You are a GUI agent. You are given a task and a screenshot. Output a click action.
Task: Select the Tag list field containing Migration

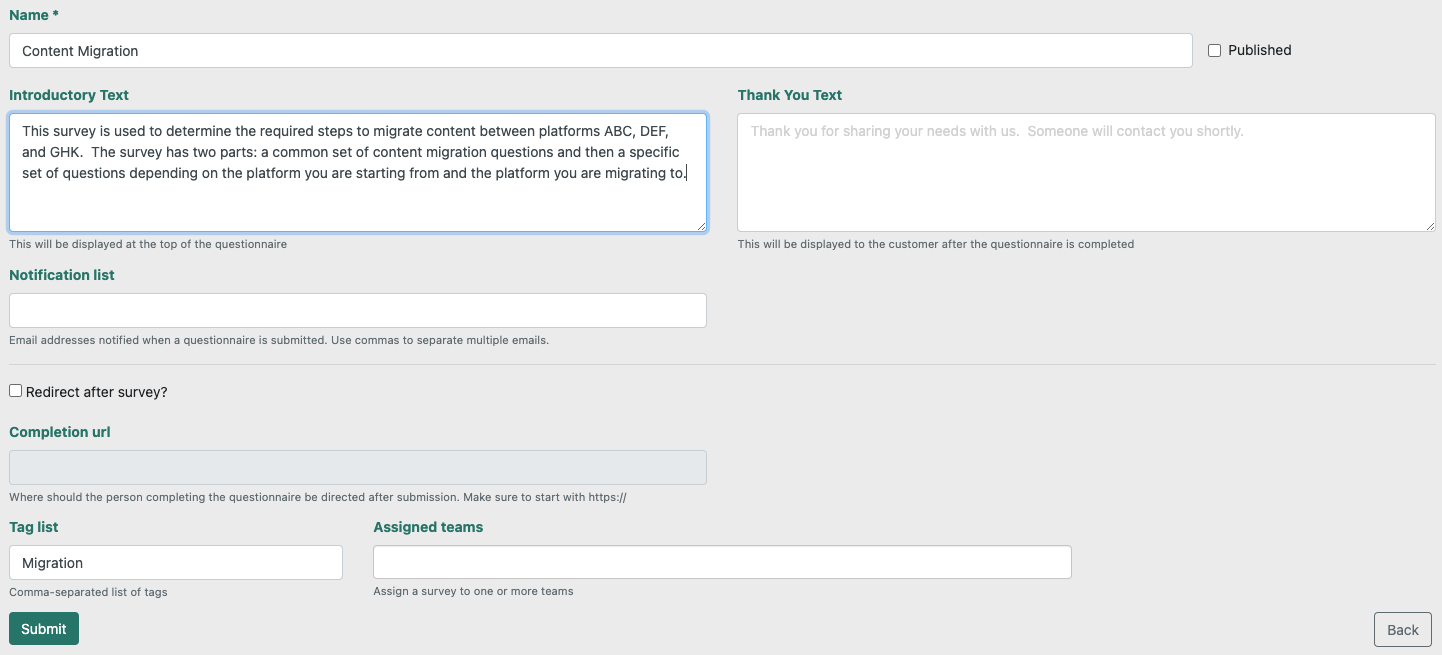pos(175,562)
